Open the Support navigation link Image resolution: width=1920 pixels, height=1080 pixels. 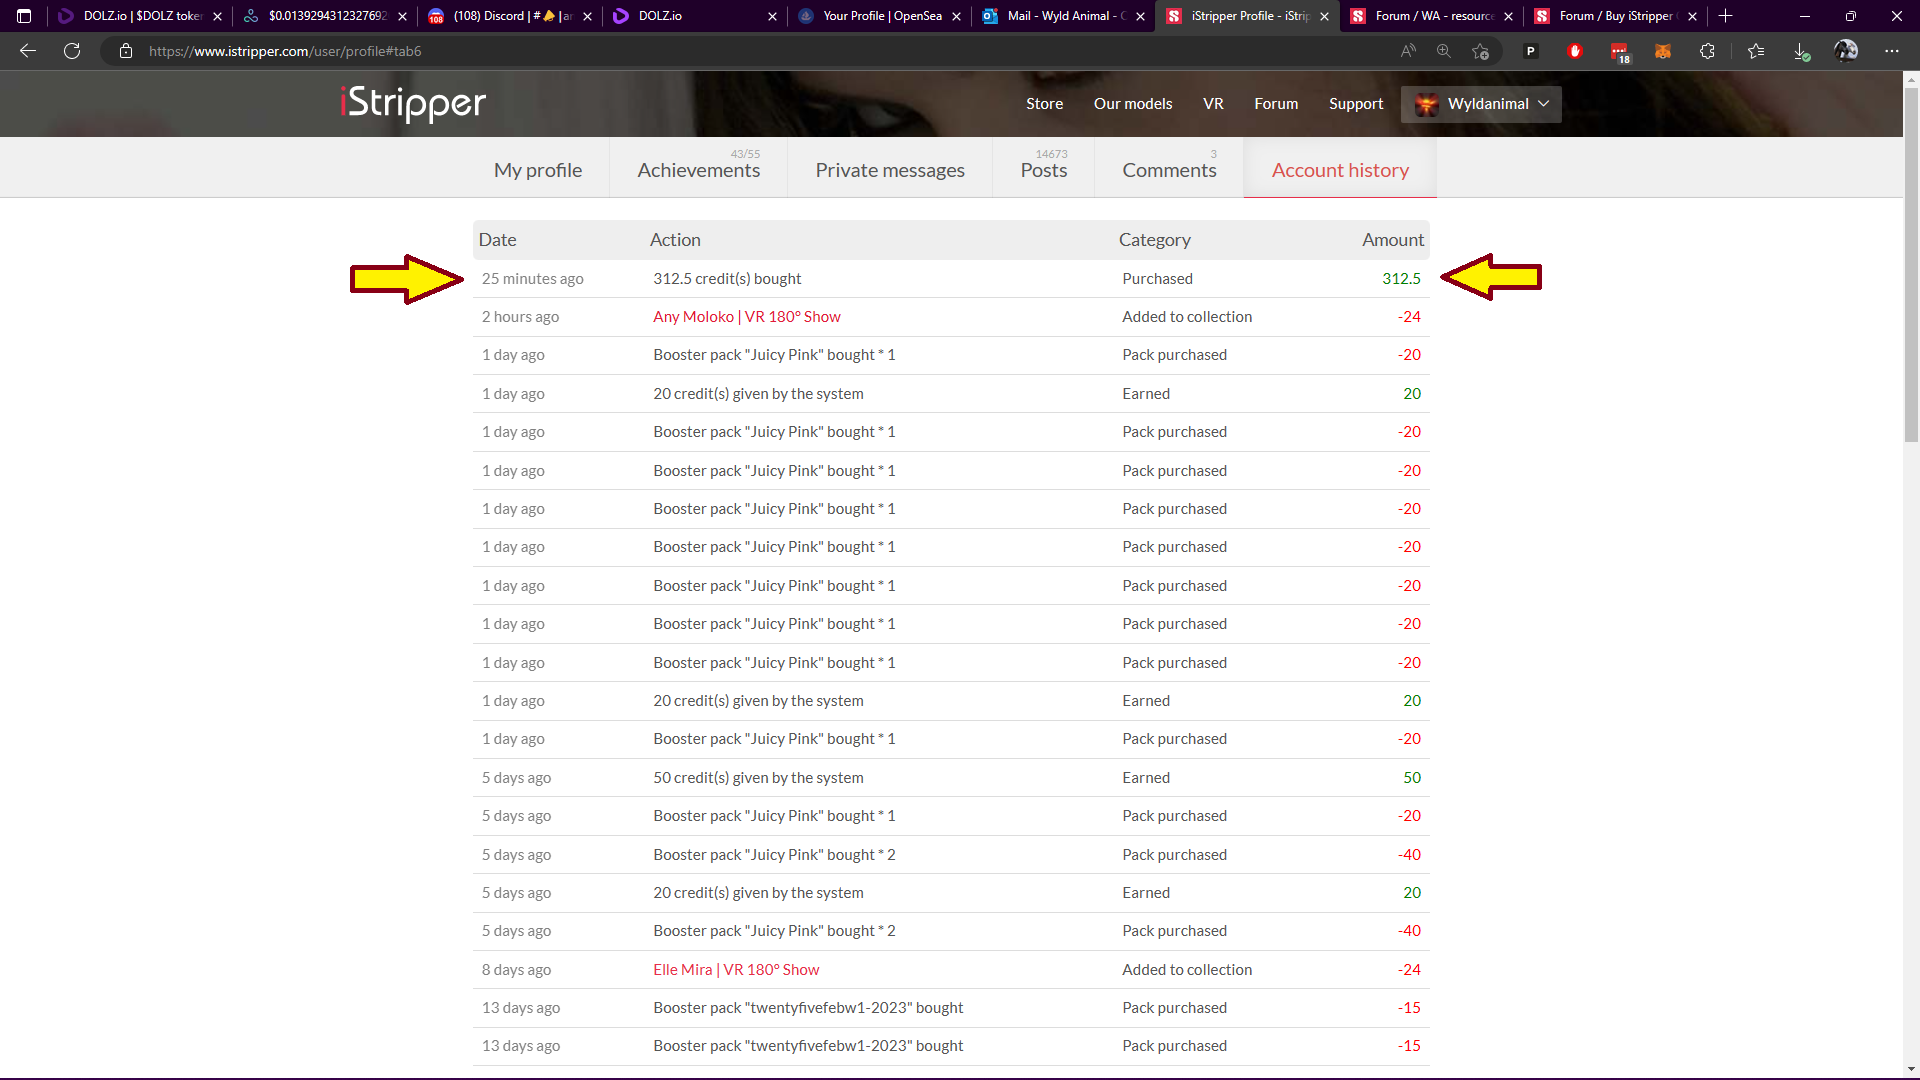coord(1356,104)
